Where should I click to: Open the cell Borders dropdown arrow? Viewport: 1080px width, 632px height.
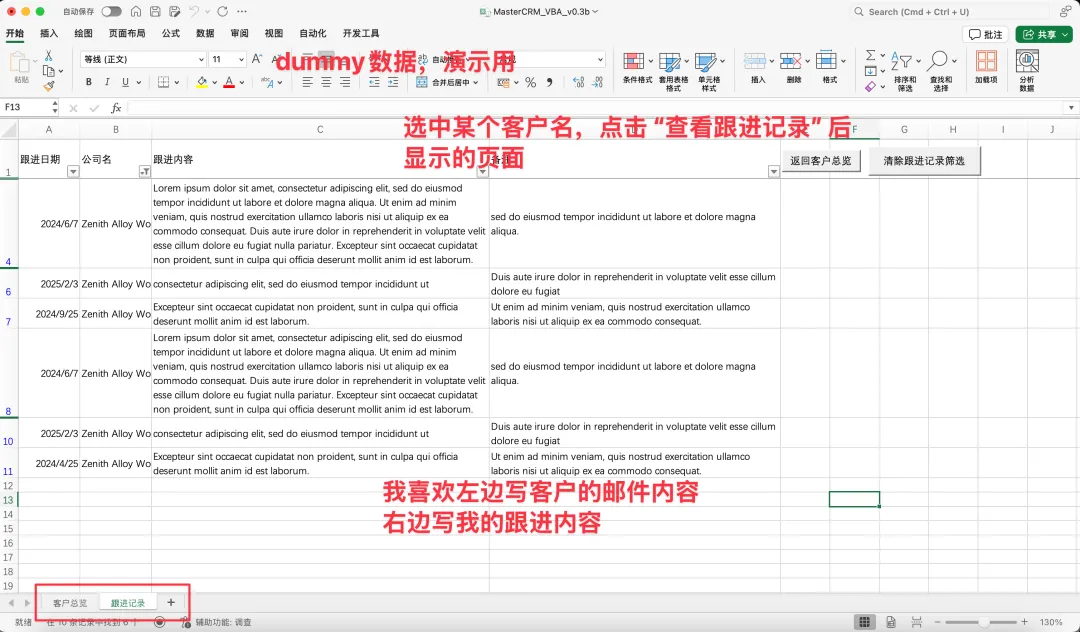tap(177, 83)
